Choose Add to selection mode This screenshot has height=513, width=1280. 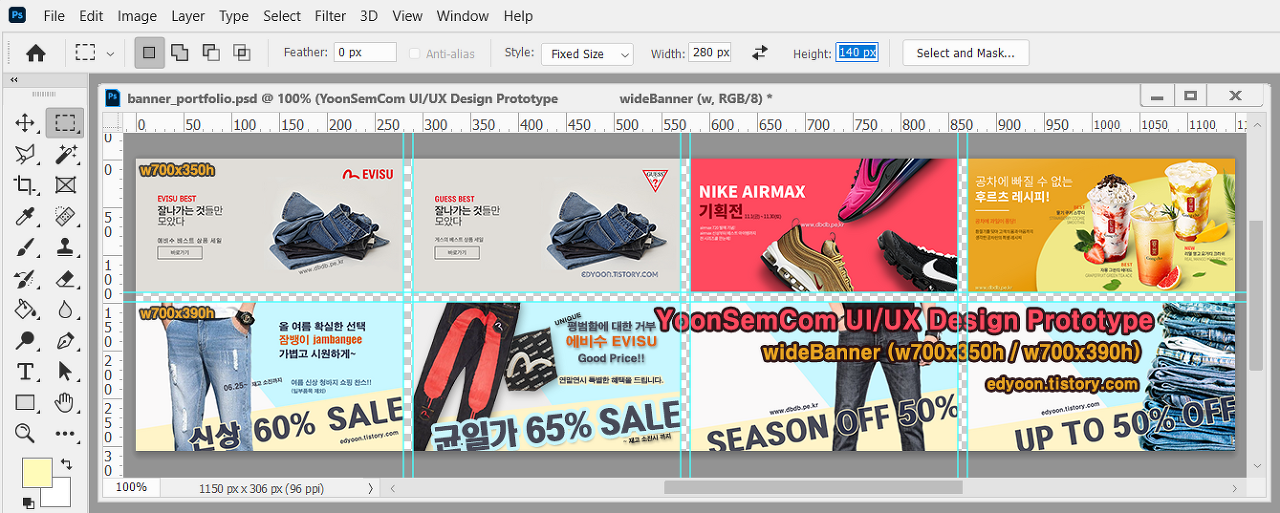tap(179, 53)
